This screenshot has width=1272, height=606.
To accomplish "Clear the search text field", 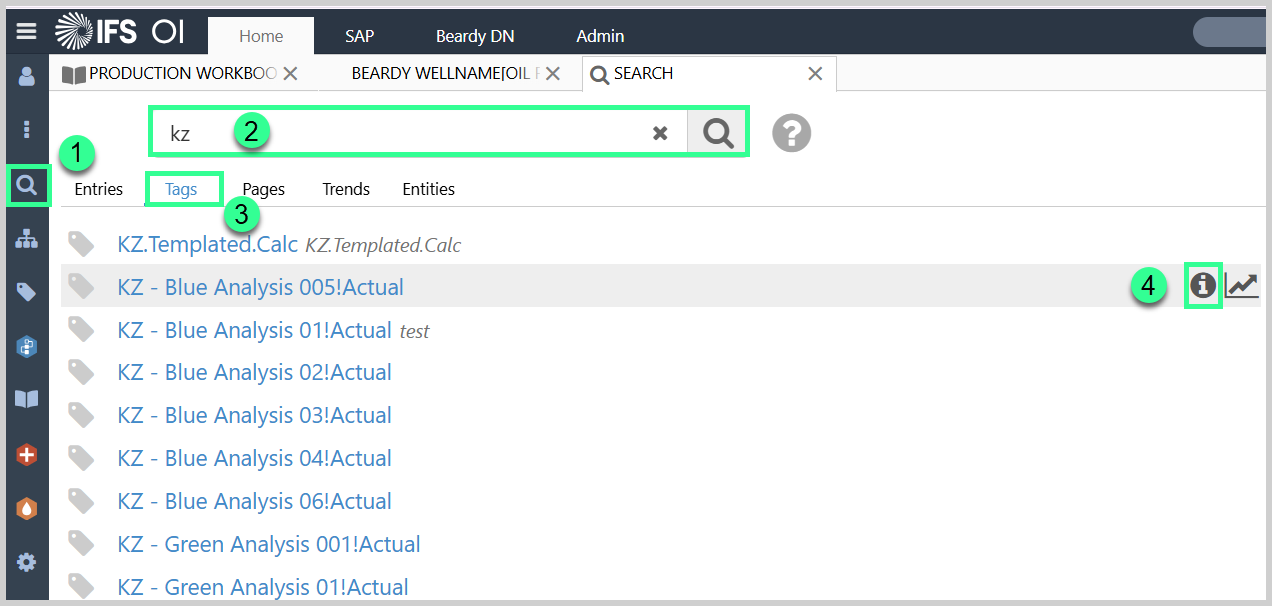I will click(660, 133).
